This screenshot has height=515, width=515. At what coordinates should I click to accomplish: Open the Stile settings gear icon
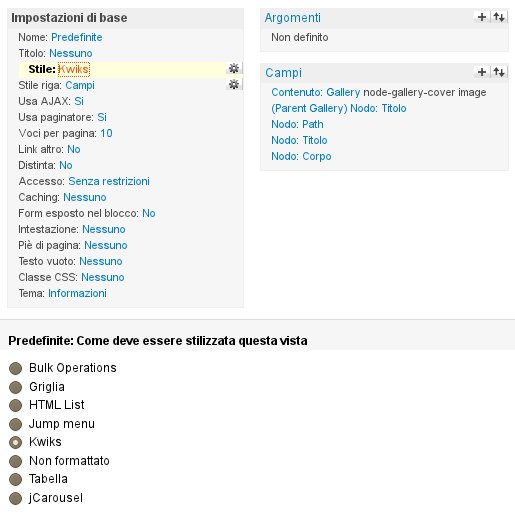[x=234, y=68]
